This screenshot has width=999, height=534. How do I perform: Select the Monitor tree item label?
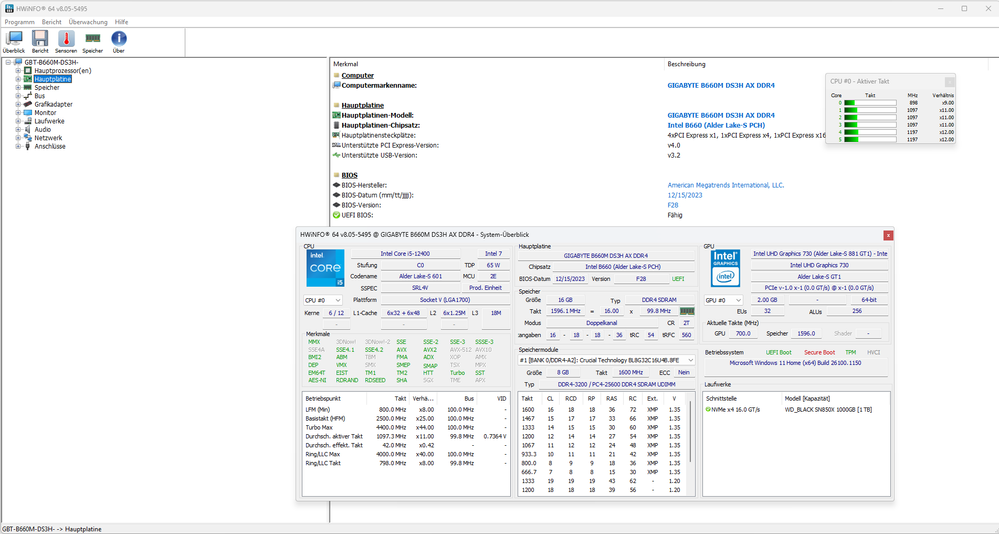pyautogui.click(x=45, y=113)
